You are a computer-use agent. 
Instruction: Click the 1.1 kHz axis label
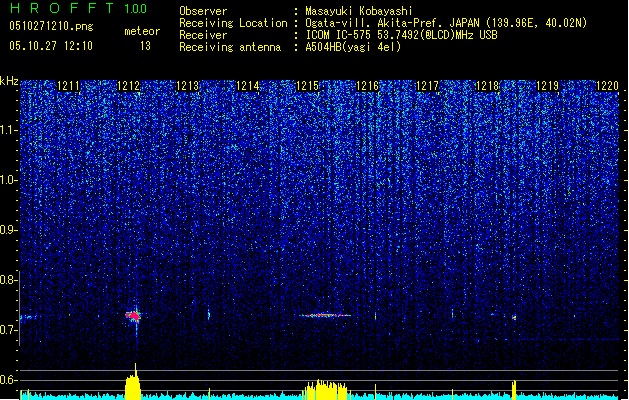coord(9,130)
